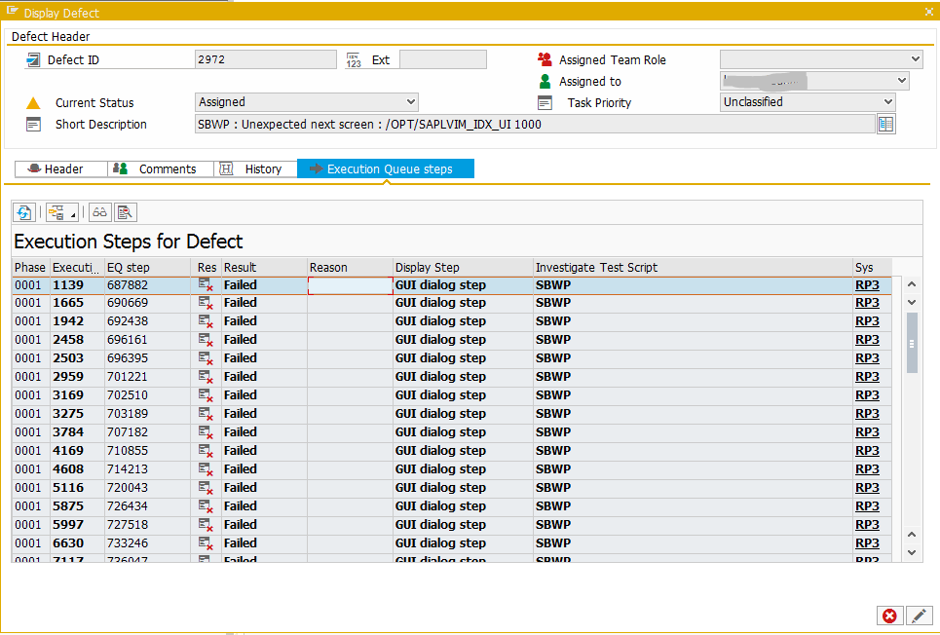This screenshot has height=635, width=940.
Task: Click the pencil edit icon at bottom right
Action: tap(918, 615)
